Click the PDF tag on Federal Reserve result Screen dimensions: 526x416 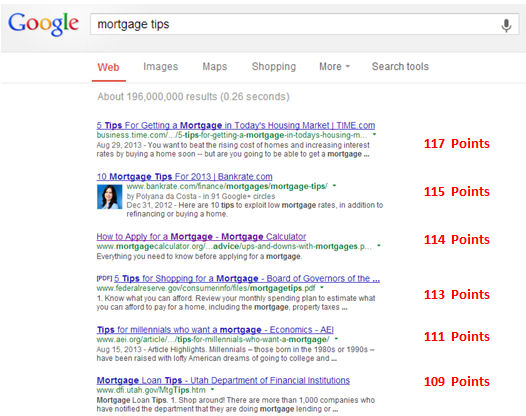click(104, 278)
